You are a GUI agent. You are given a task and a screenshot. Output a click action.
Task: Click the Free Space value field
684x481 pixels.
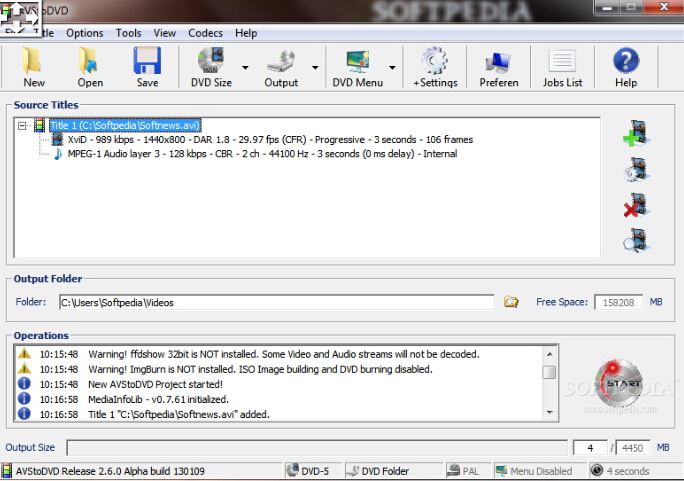click(x=619, y=302)
